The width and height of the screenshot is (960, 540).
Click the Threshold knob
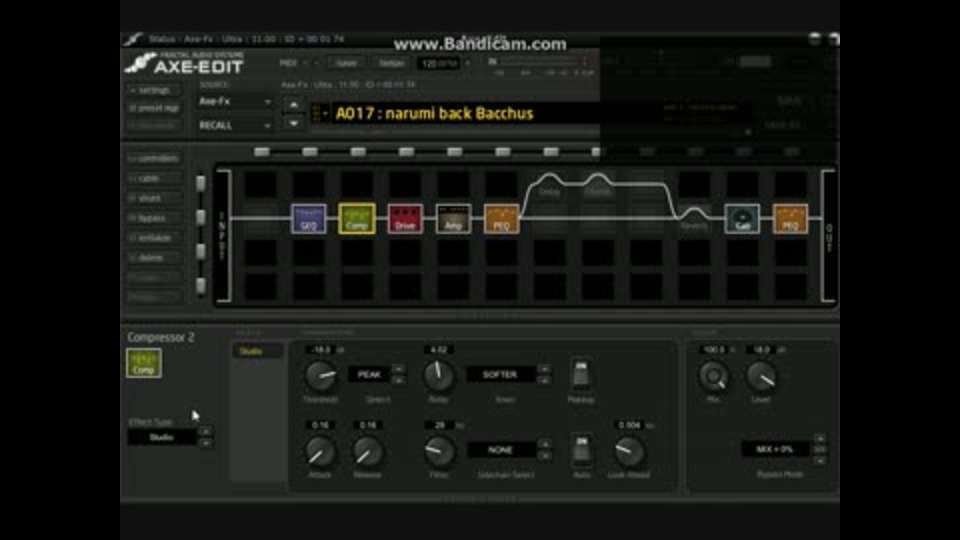pos(321,375)
